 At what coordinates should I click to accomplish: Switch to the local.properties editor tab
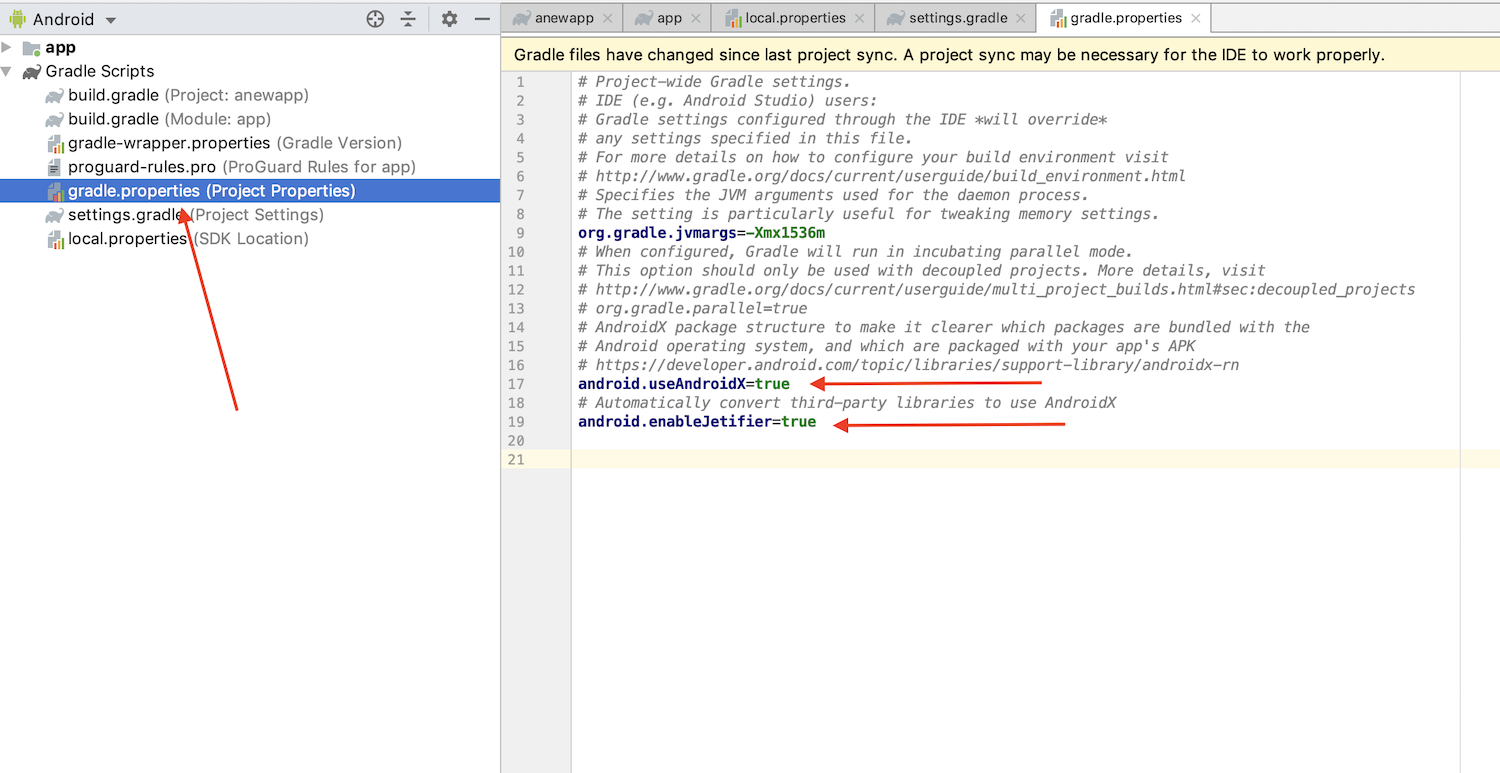793,18
